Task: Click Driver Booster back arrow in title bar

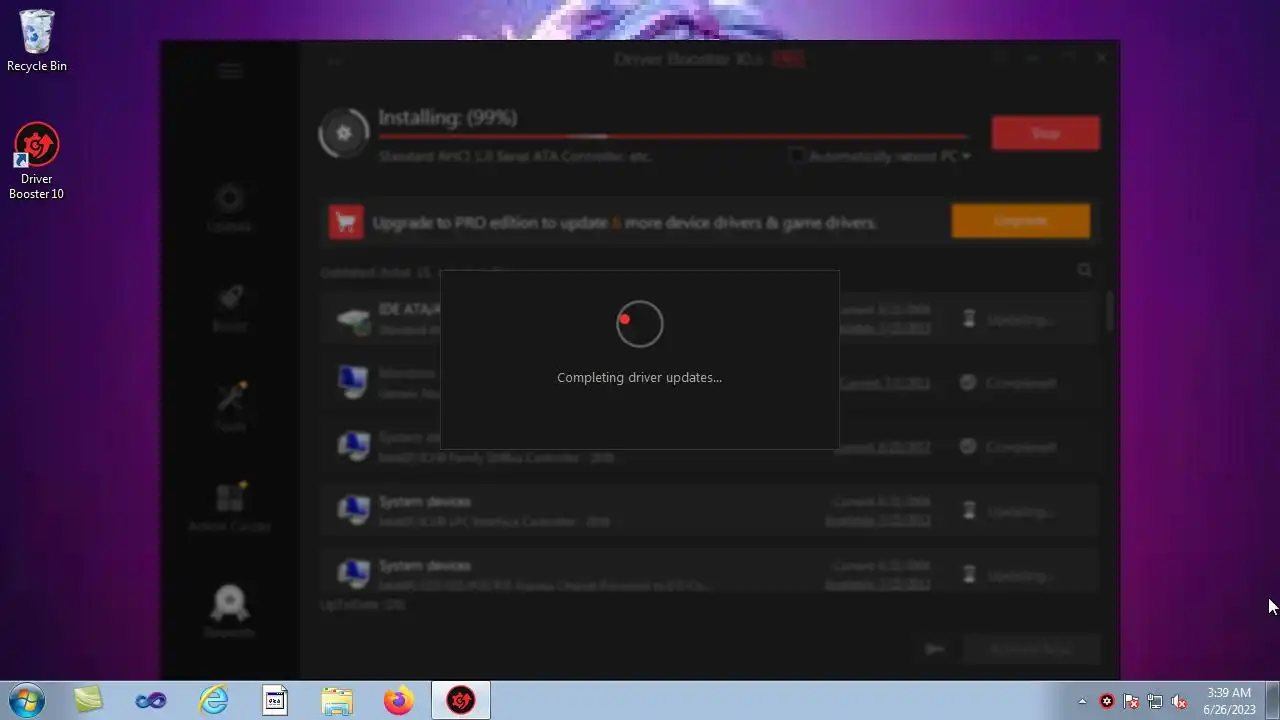Action: 334,62
